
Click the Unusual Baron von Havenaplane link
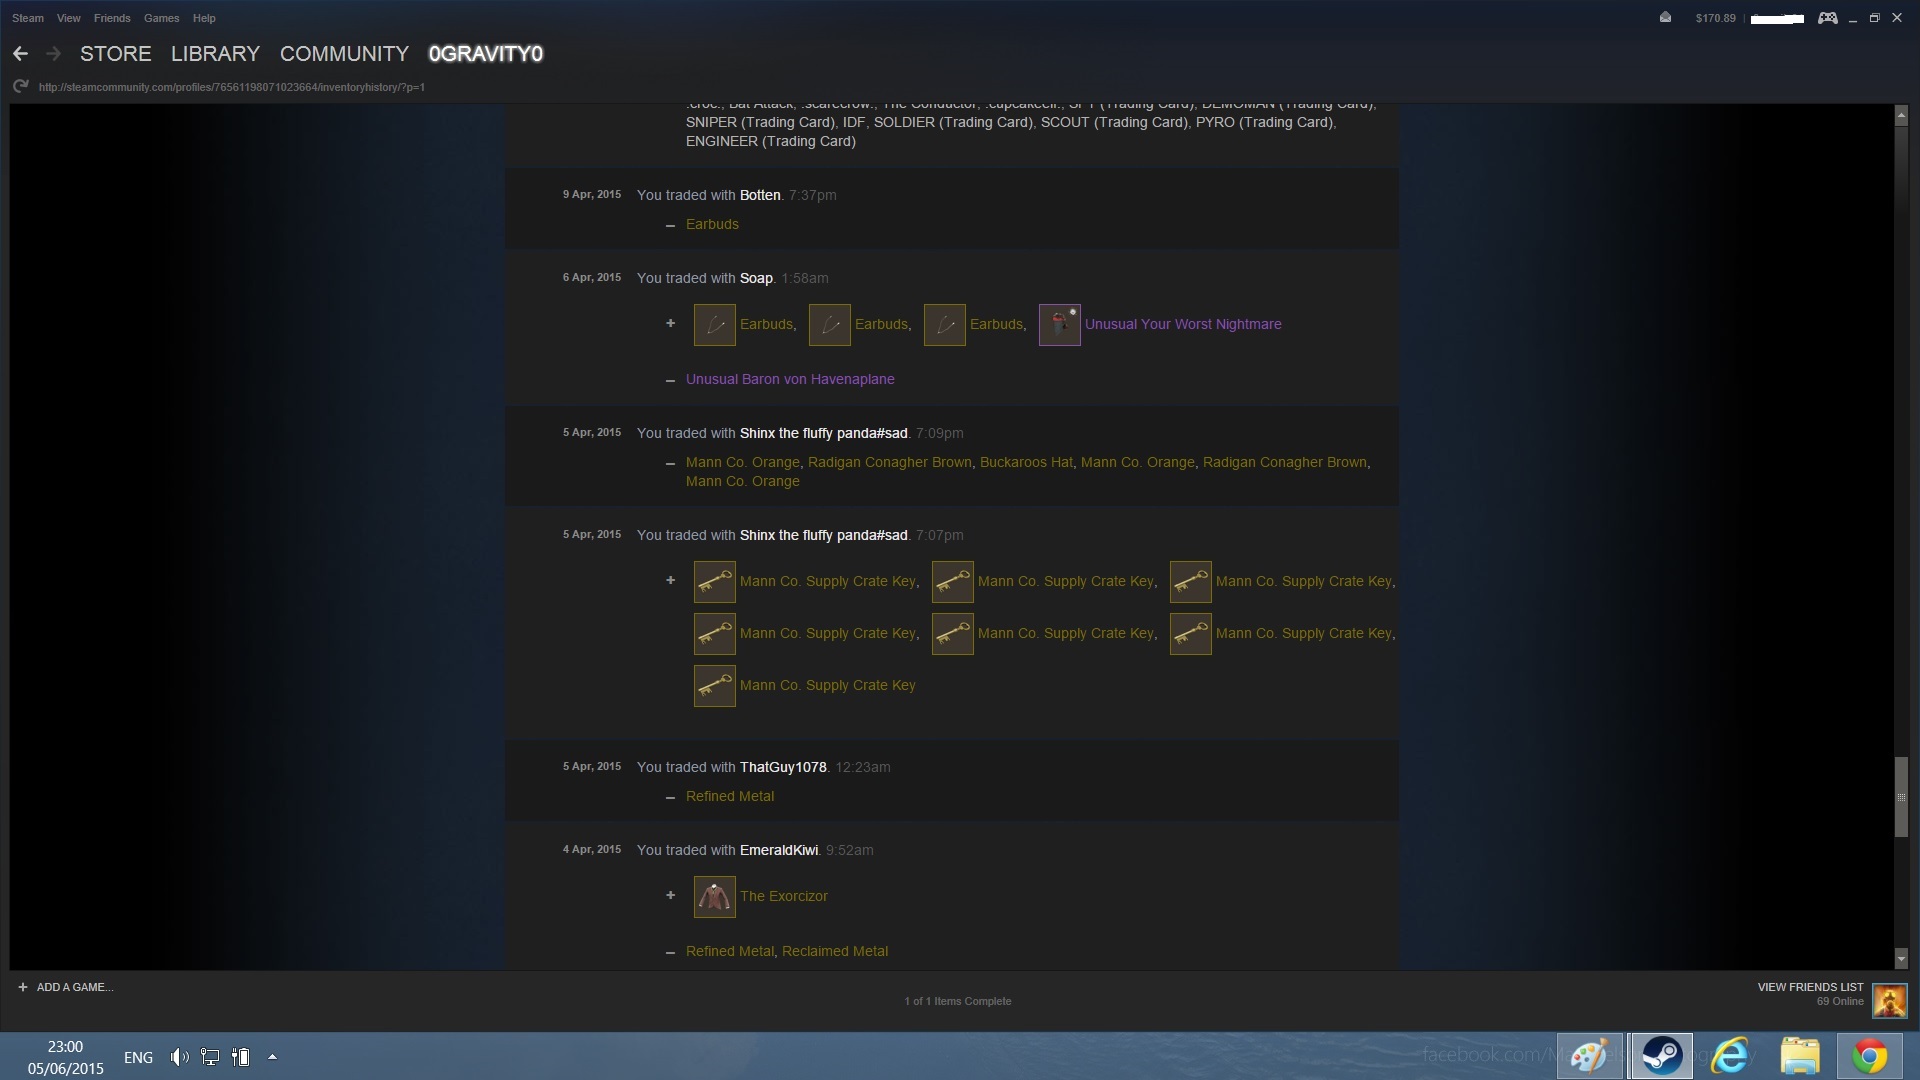[790, 380]
